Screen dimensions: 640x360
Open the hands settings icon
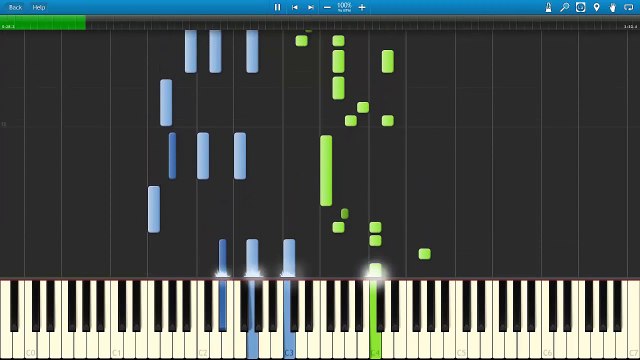point(613,7)
